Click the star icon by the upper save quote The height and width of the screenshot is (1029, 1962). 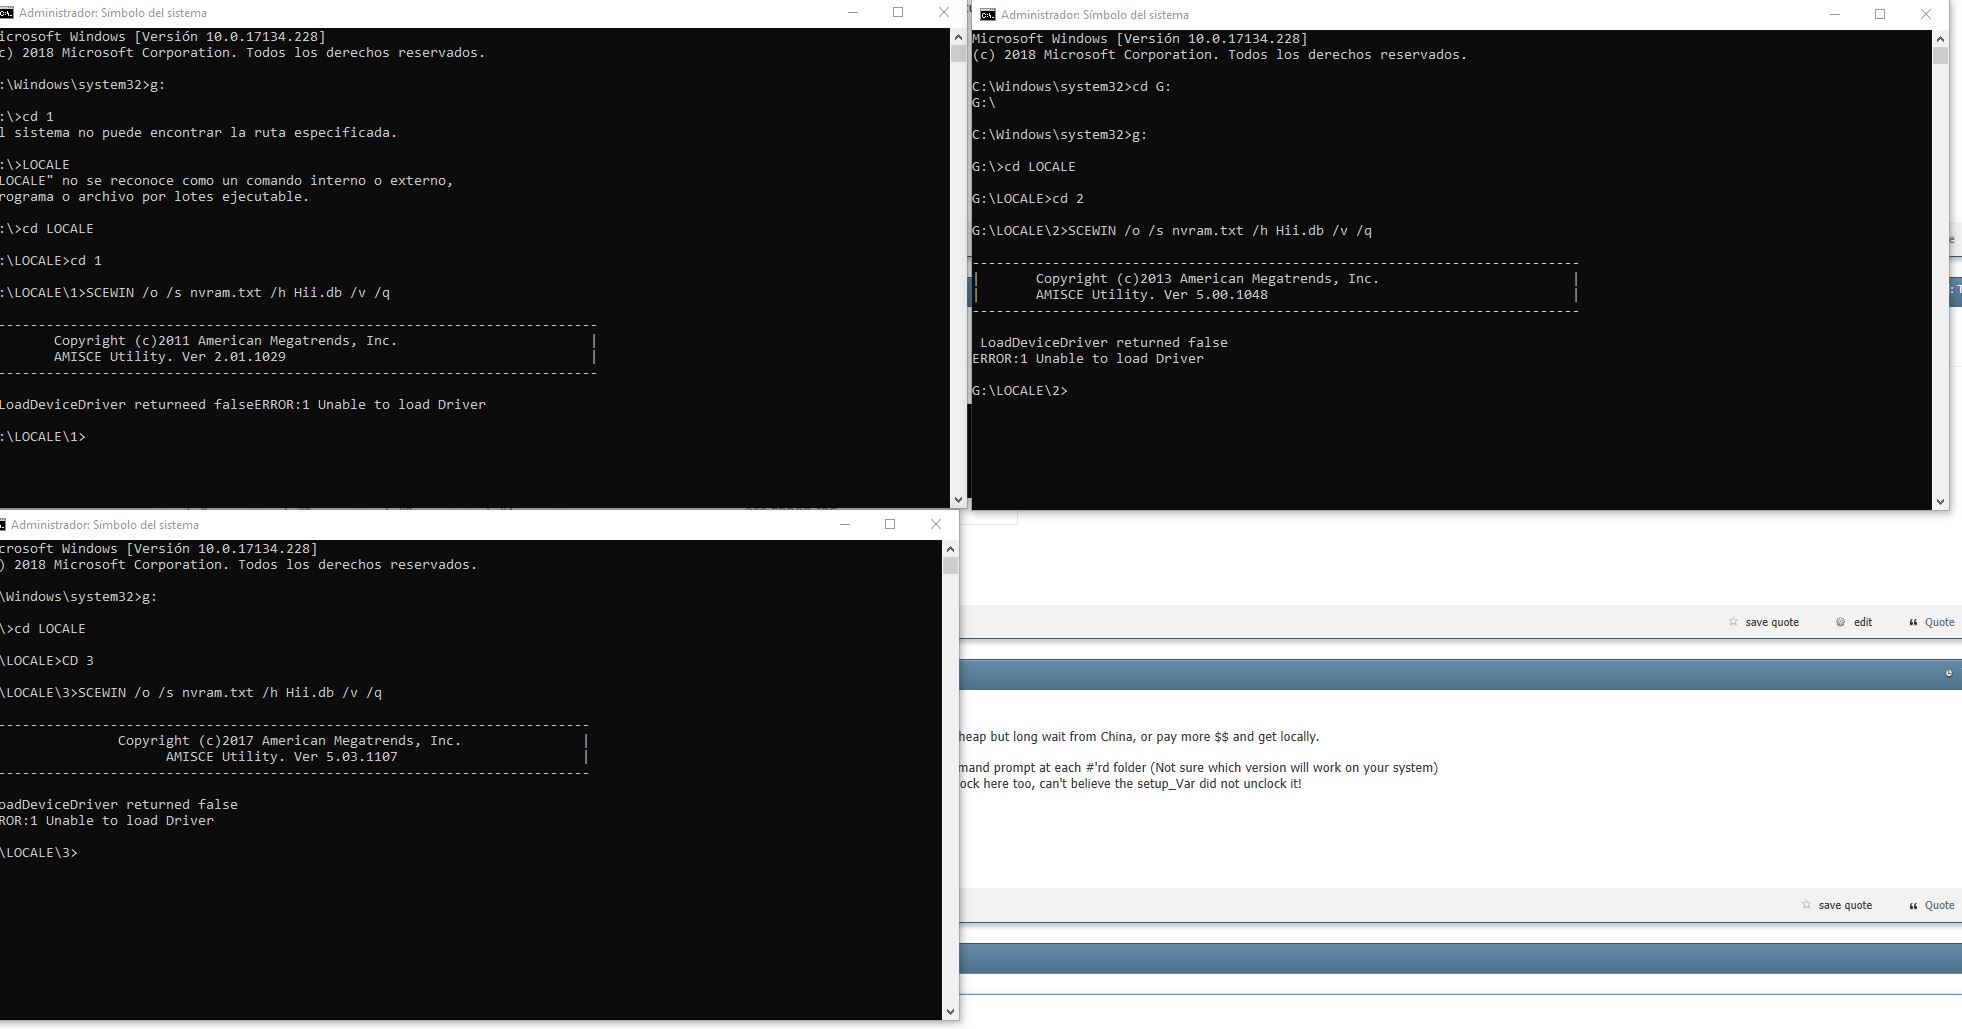point(1734,622)
